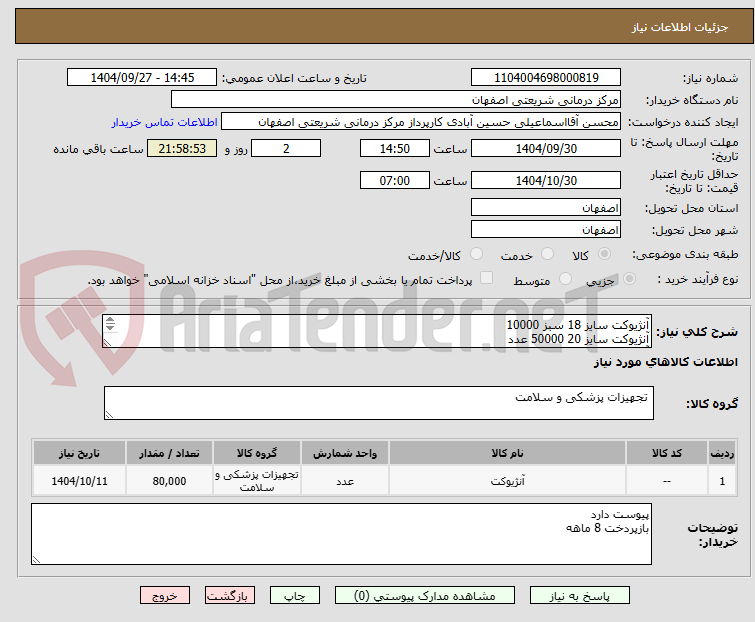Click the توضیحات خریدار text area
Screen dimensions: 755x622
(x=341, y=534)
